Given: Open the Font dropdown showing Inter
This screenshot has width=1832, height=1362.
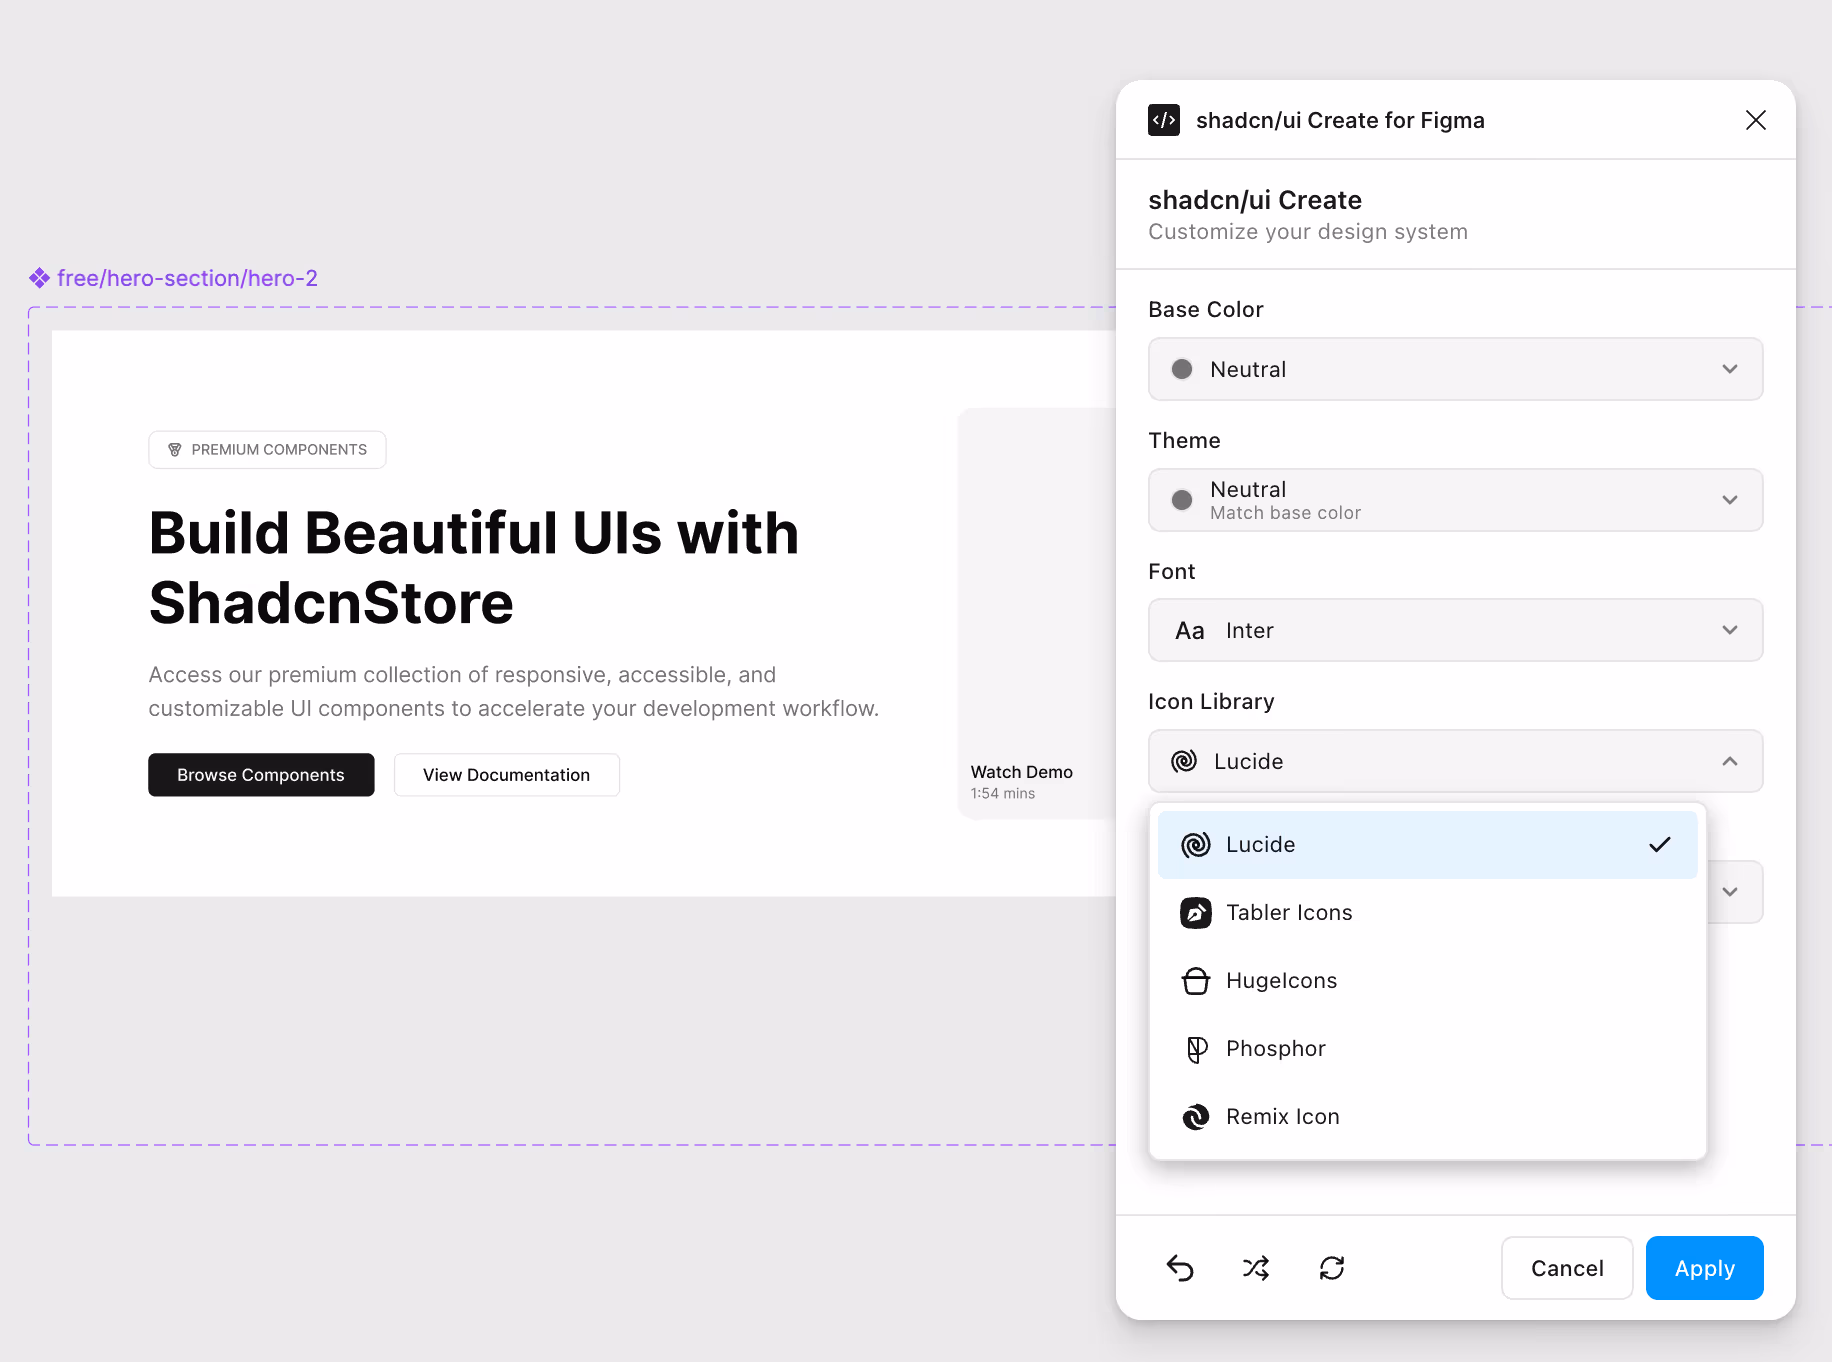Looking at the screenshot, I should pos(1456,630).
